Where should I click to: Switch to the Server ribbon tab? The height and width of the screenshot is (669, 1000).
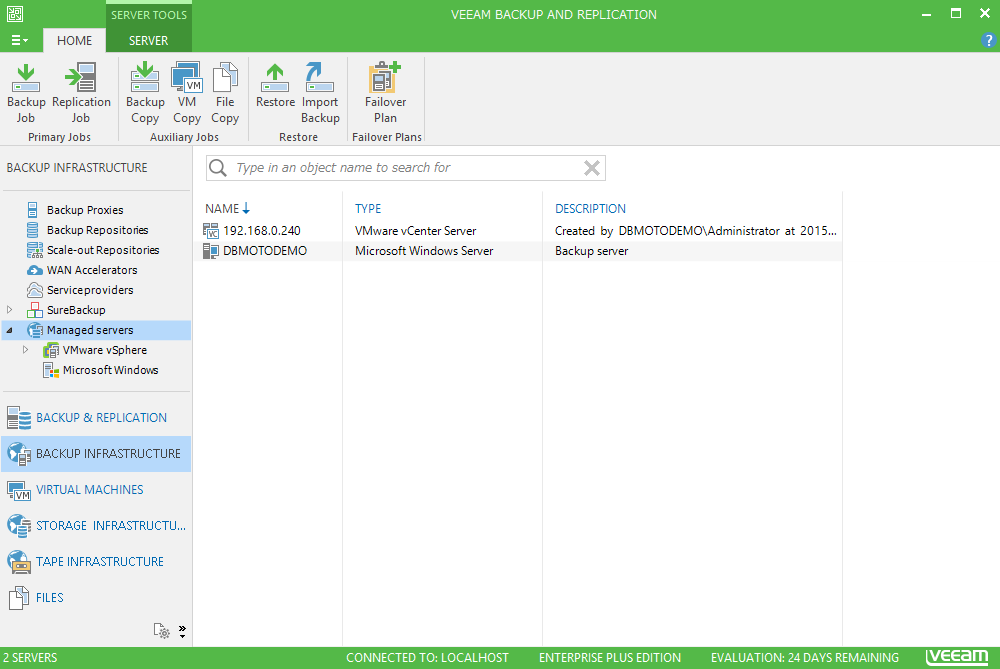[149, 40]
